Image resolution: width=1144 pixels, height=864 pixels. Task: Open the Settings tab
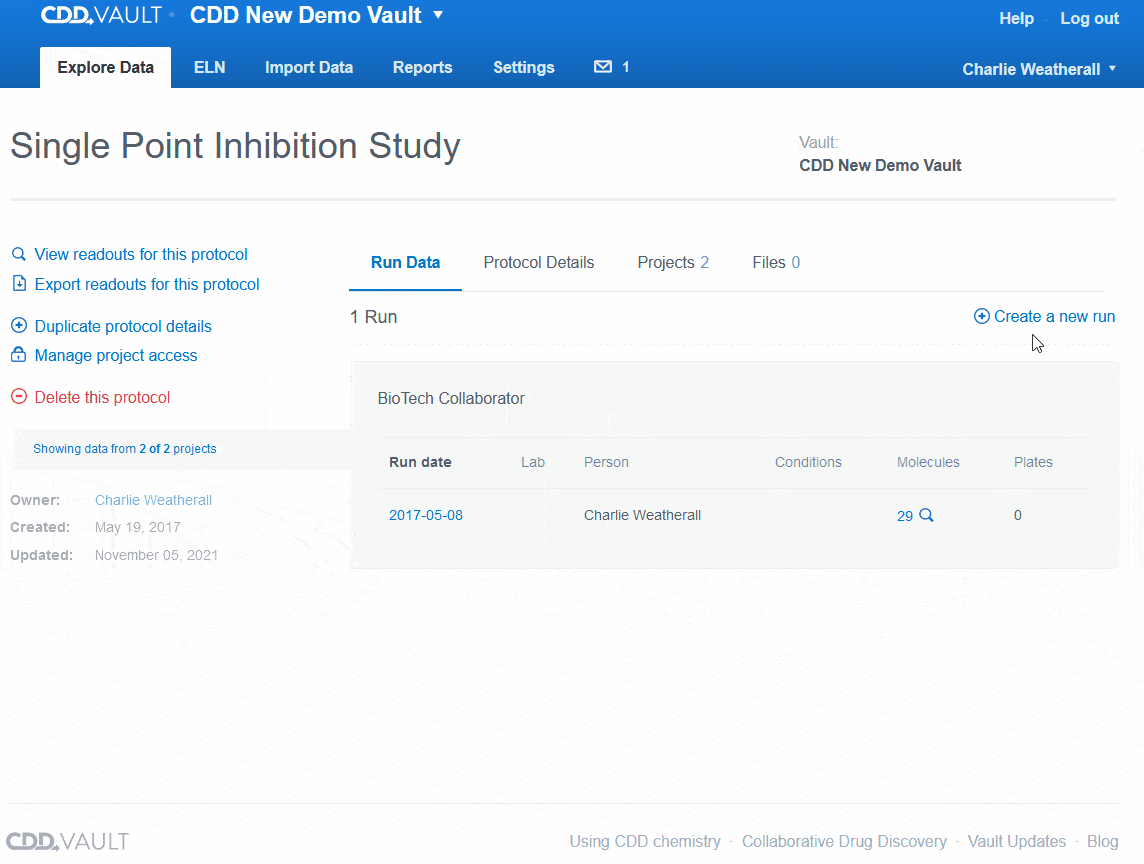pyautogui.click(x=524, y=67)
